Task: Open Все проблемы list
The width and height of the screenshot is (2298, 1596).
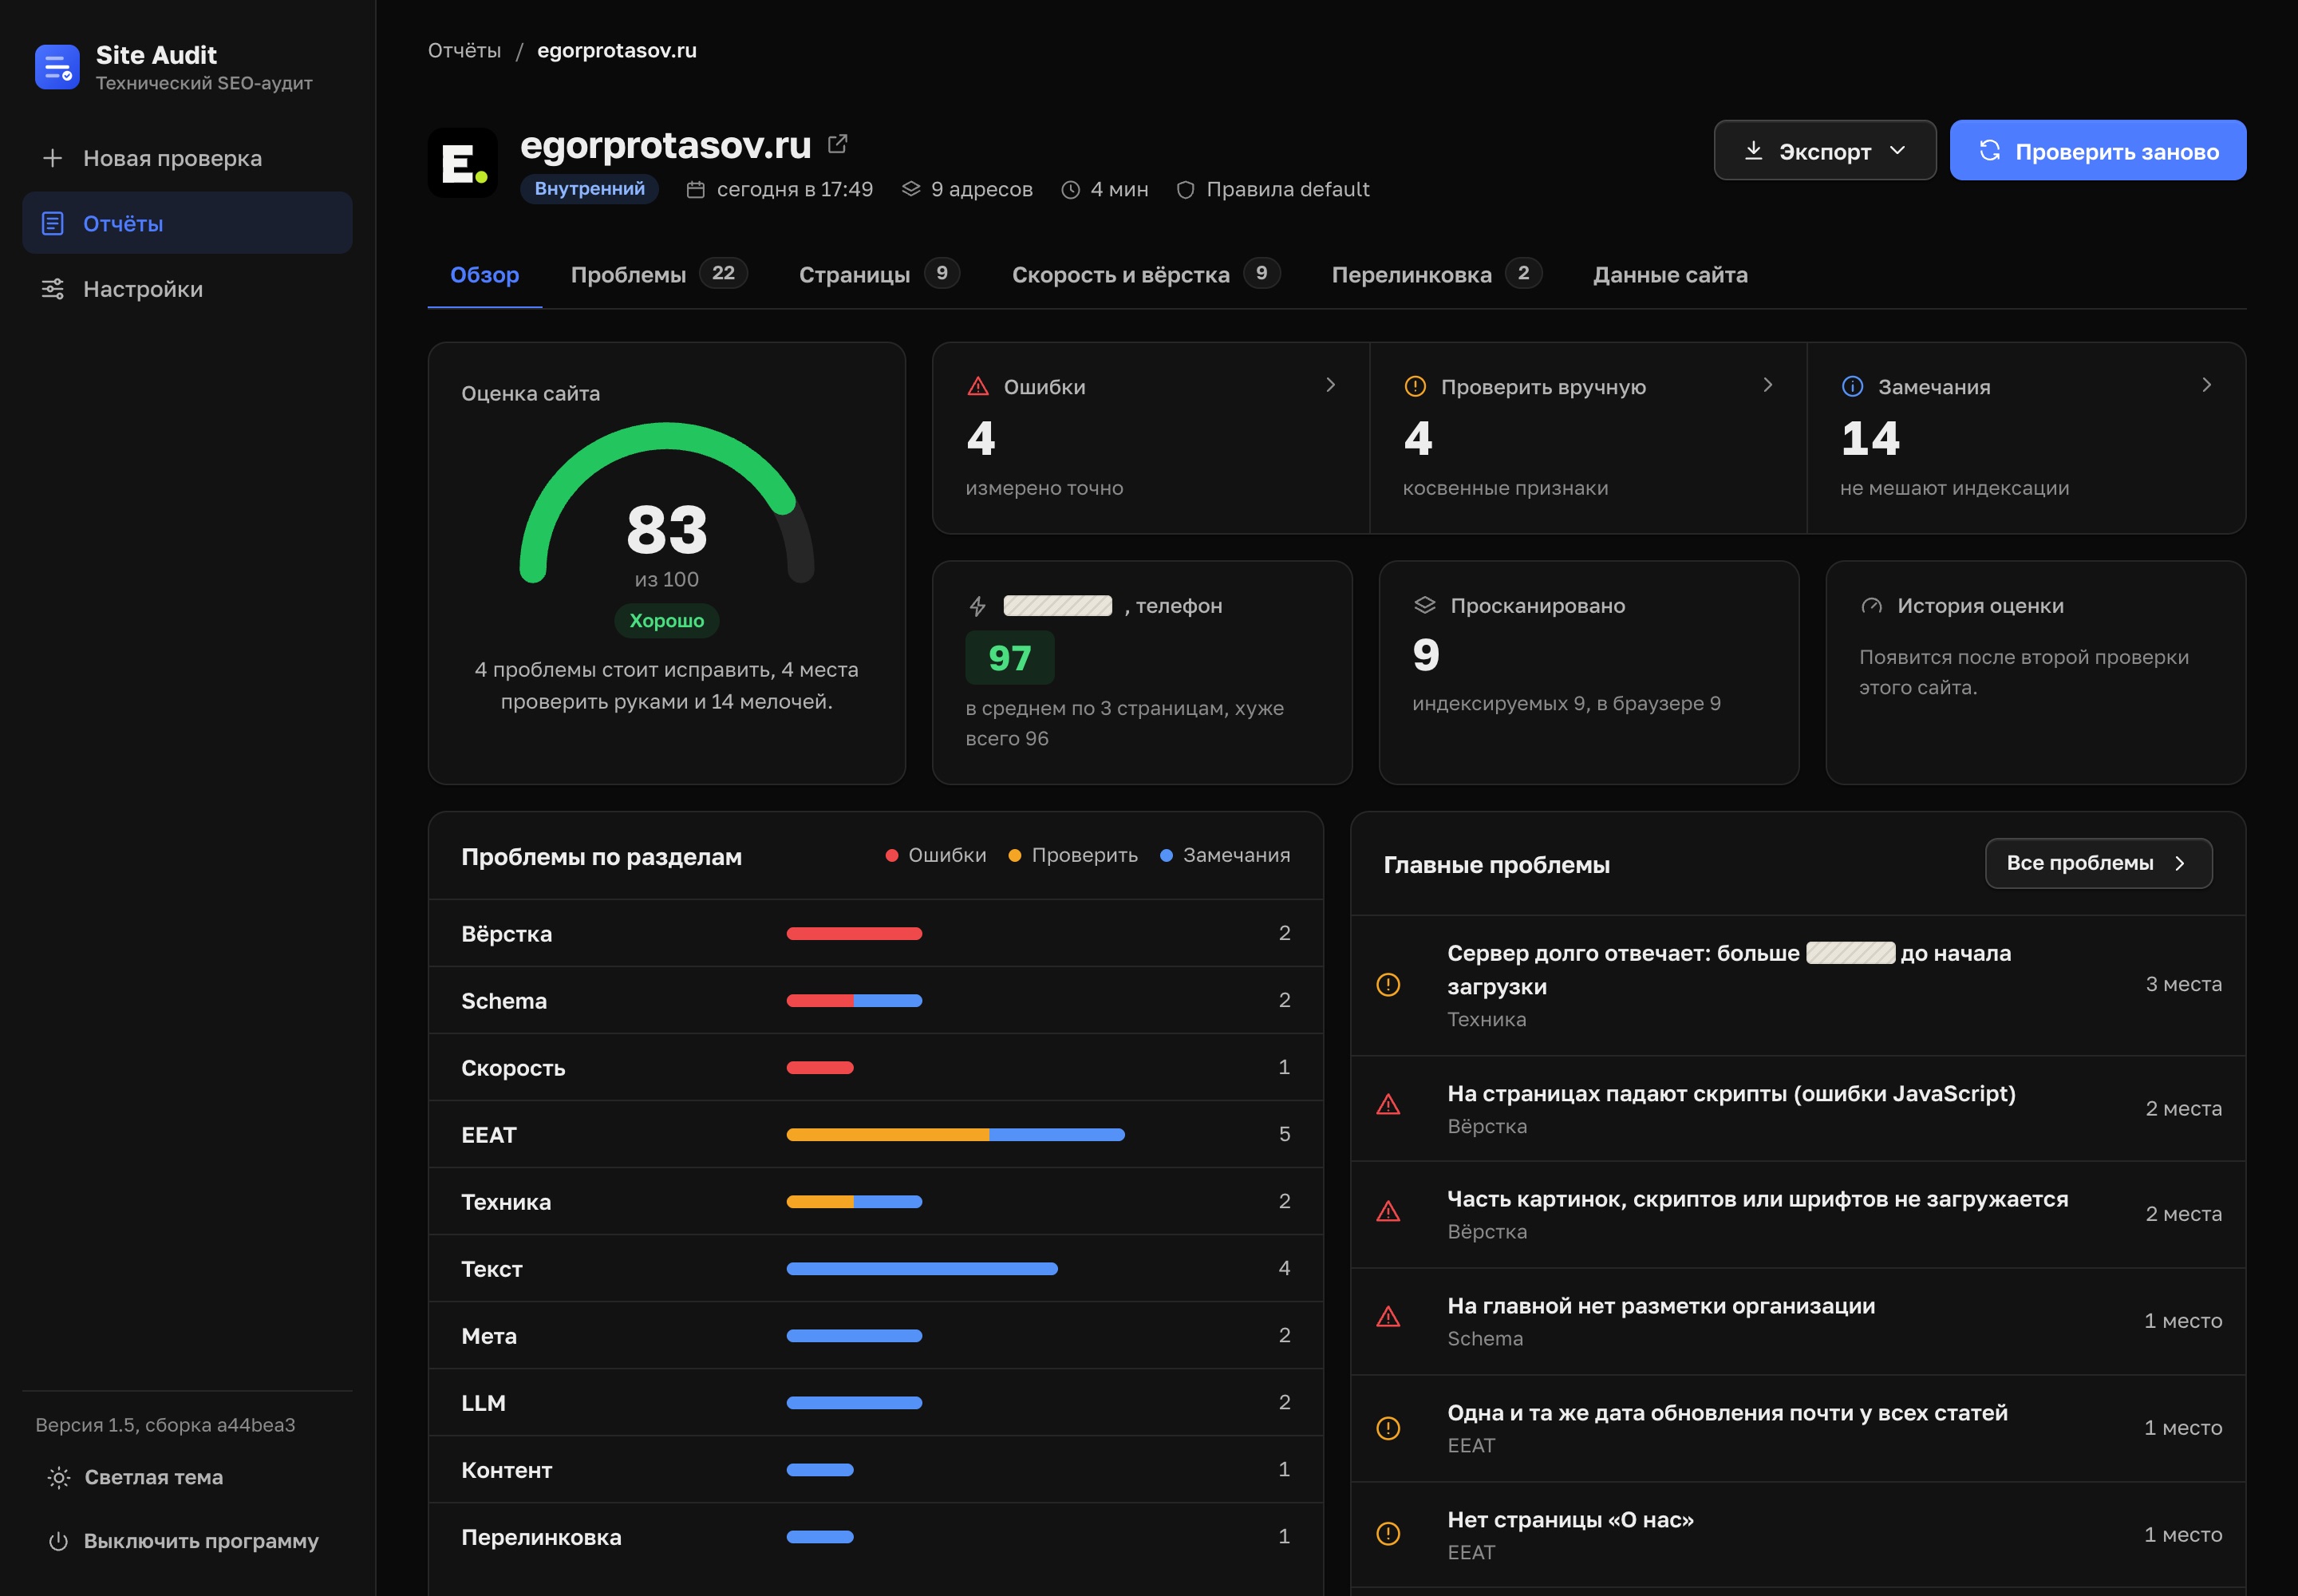Action: (2098, 863)
